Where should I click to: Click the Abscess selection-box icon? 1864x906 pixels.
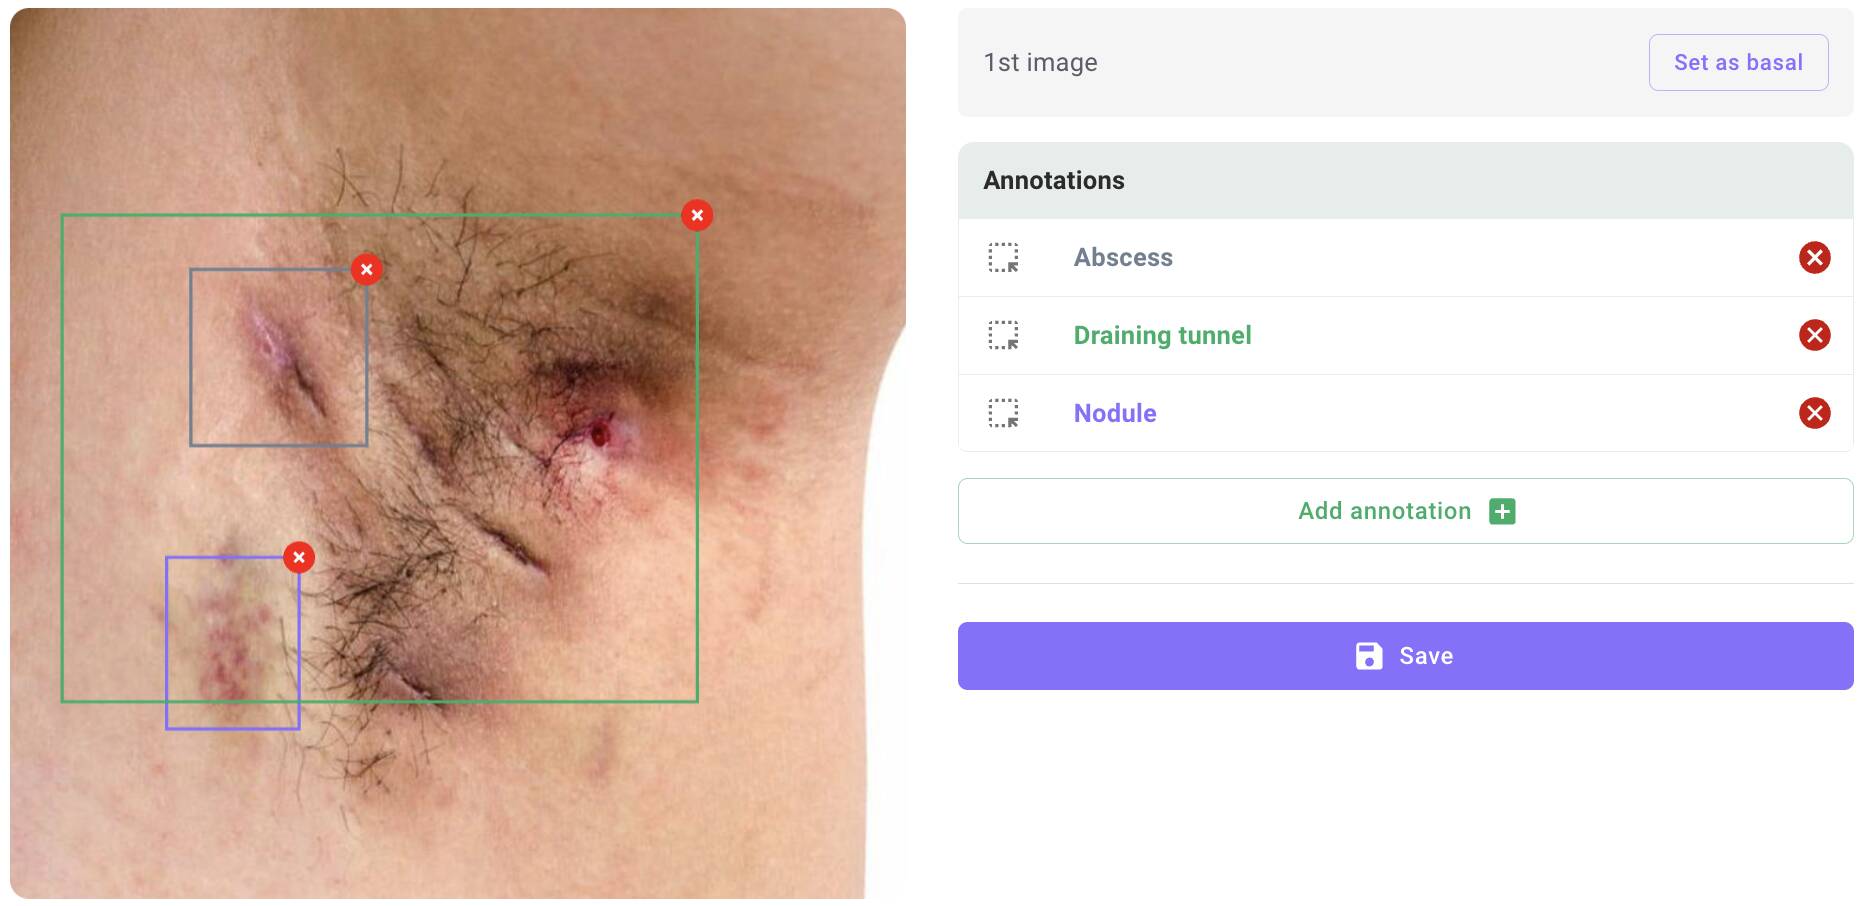[x=1003, y=257]
